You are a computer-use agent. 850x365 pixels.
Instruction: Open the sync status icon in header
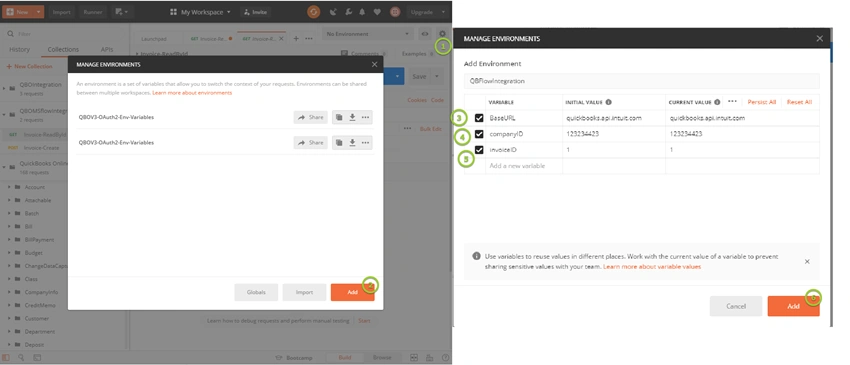tap(313, 11)
